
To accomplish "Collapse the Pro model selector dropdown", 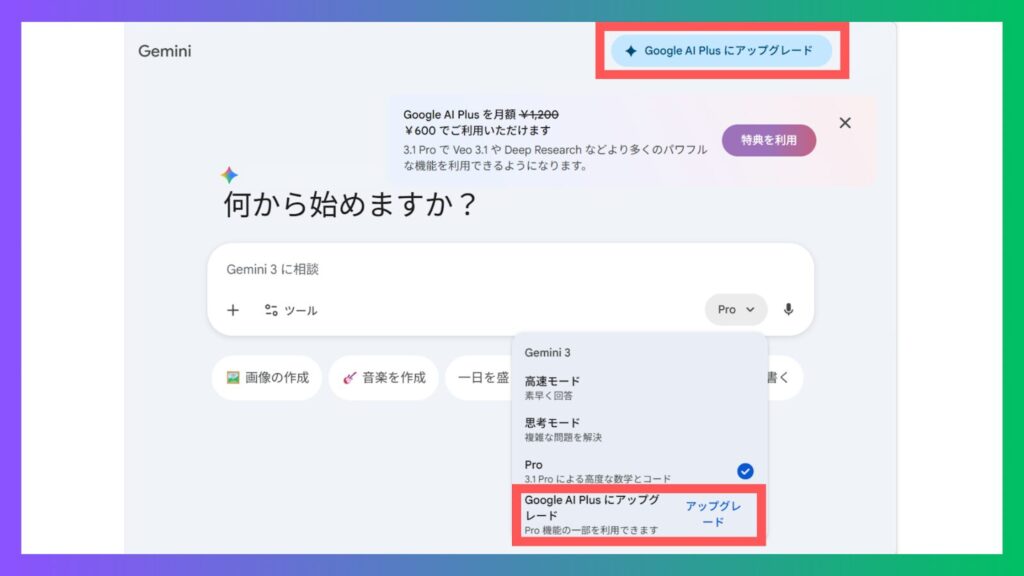I will click(736, 310).
